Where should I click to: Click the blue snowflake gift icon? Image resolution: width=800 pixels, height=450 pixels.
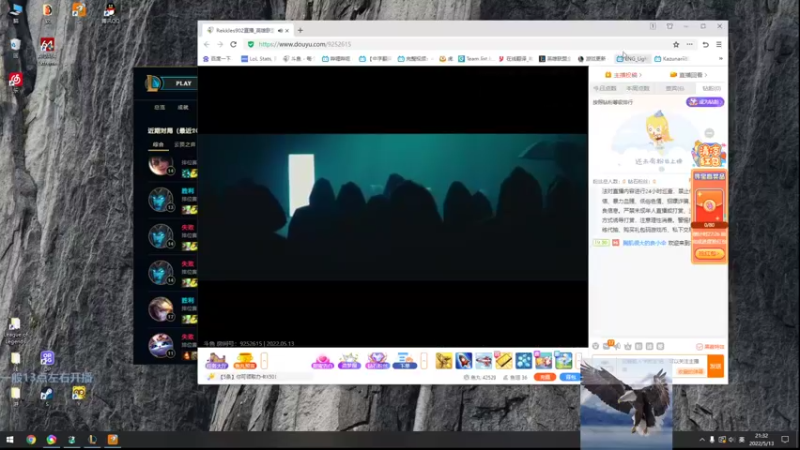coord(523,361)
